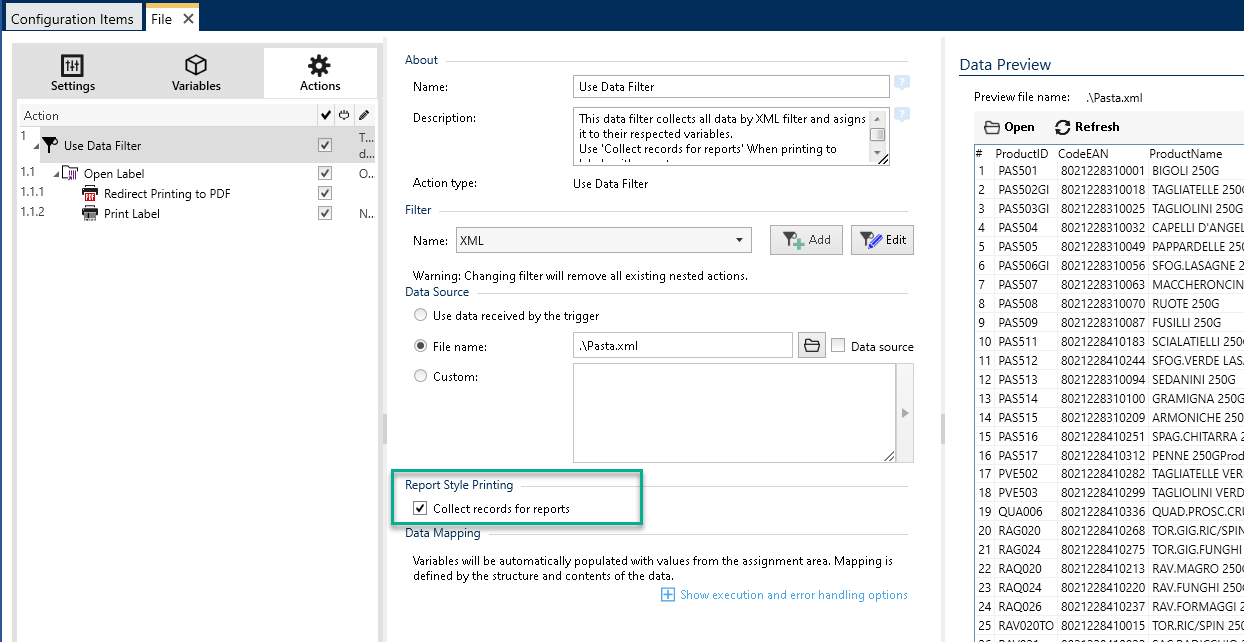Screen dimensions: 1244x642
Task: Click the Custom data text area
Action: pyautogui.click(x=733, y=412)
